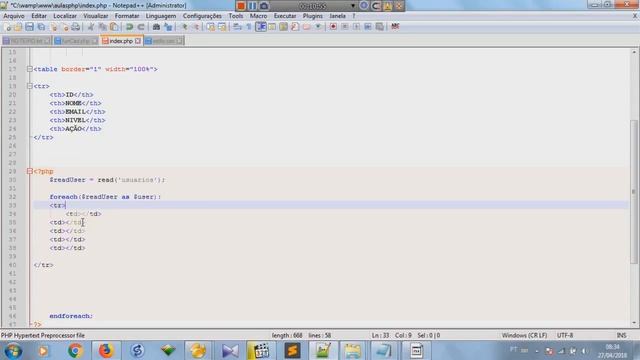640x360 pixels.
Task: Open the document map toolbar icon
Action: coord(283,27)
